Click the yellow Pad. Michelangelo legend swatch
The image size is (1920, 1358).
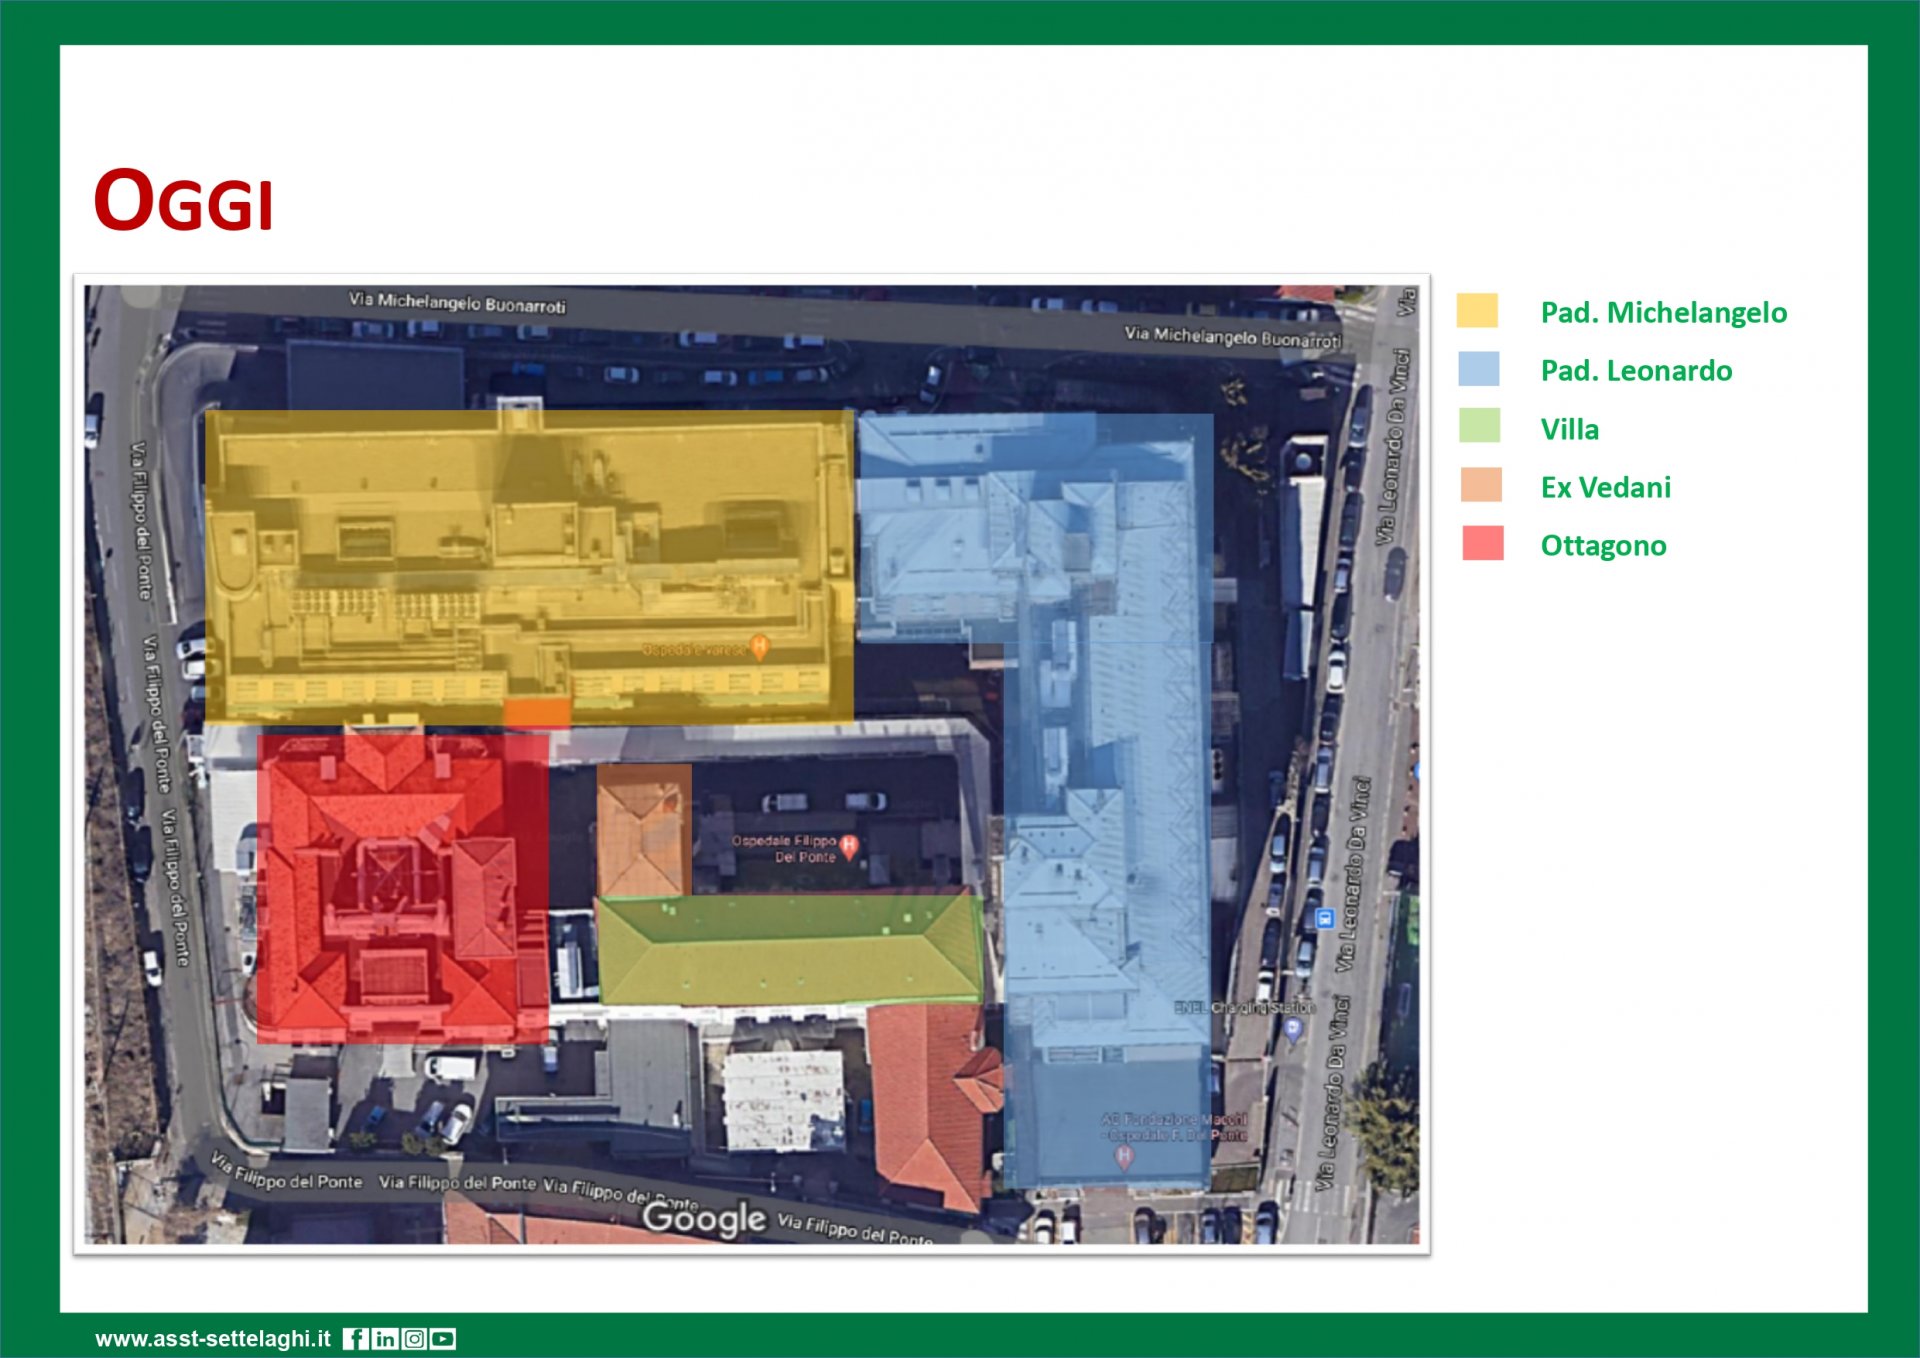(1477, 310)
